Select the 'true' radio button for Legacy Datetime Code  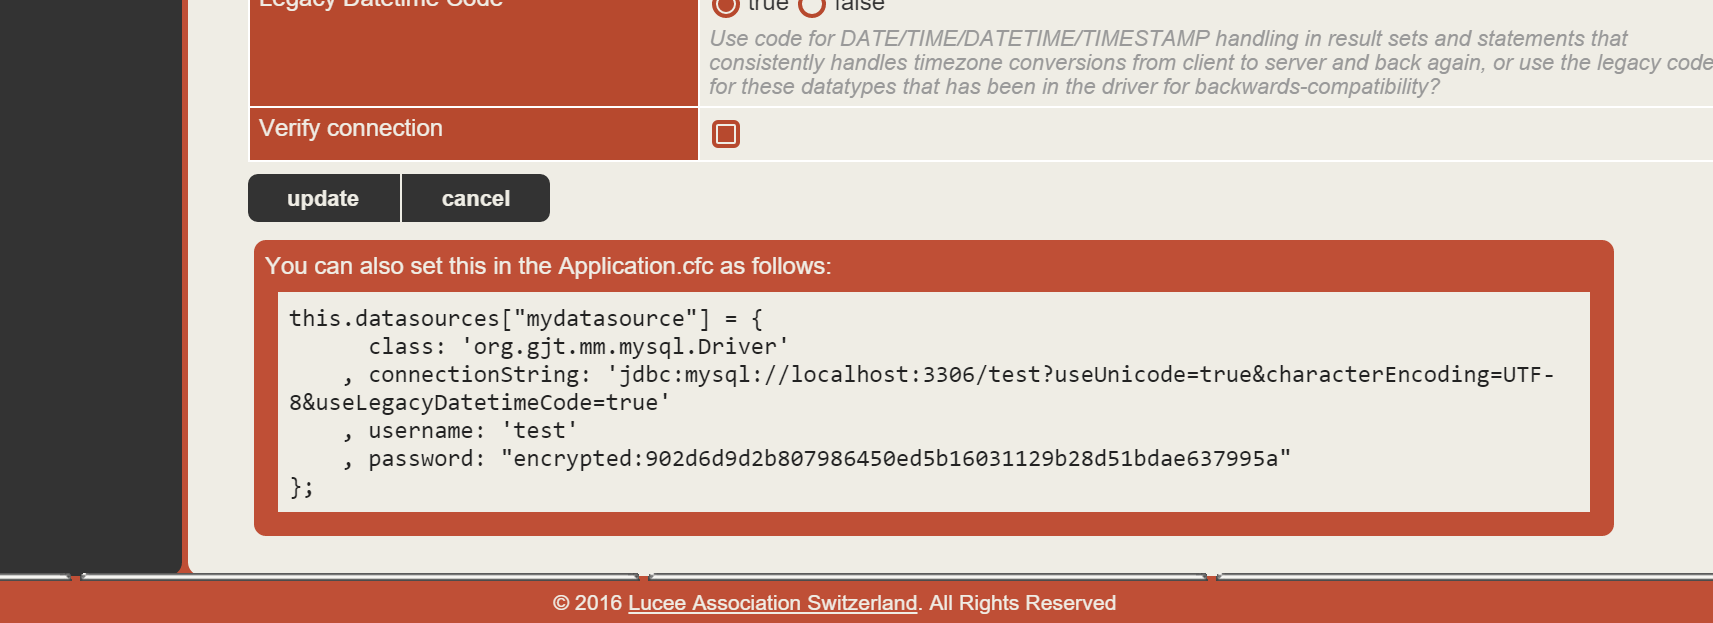pyautogui.click(x=726, y=6)
